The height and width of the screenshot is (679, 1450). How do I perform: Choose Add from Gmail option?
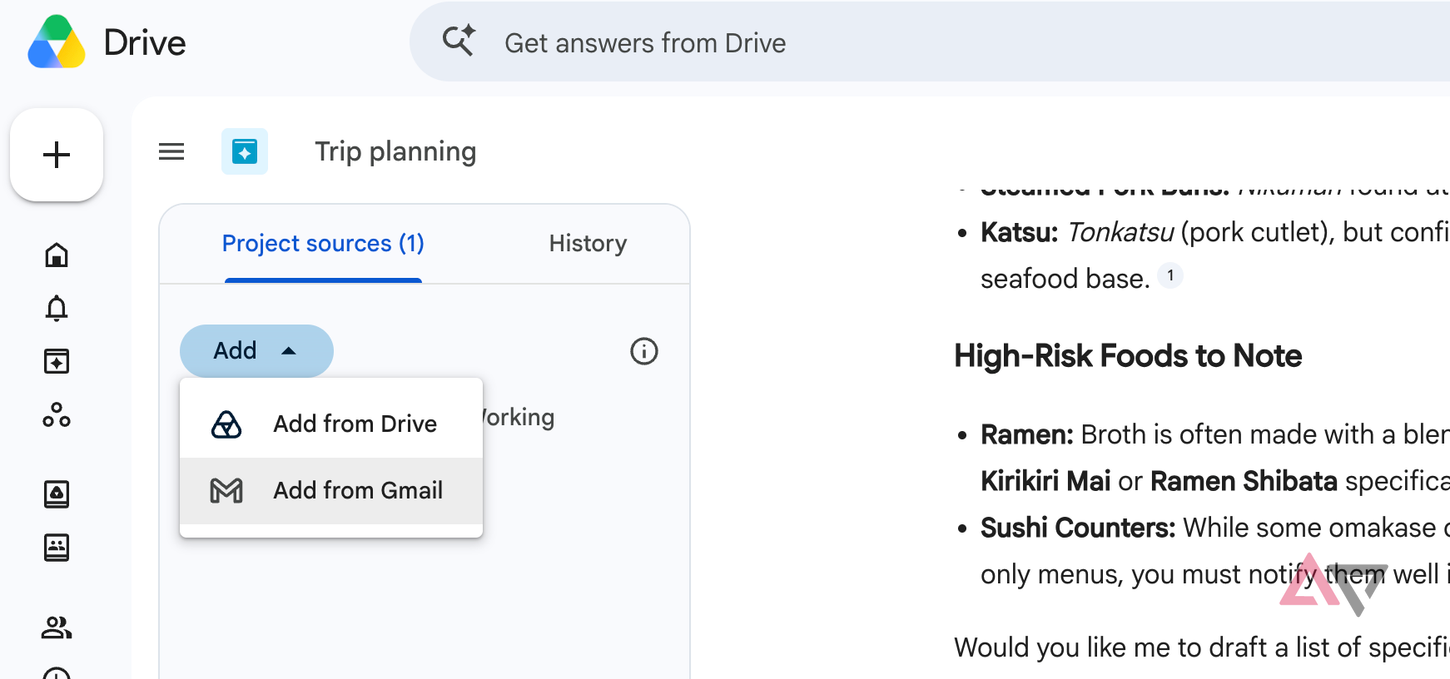click(331, 491)
